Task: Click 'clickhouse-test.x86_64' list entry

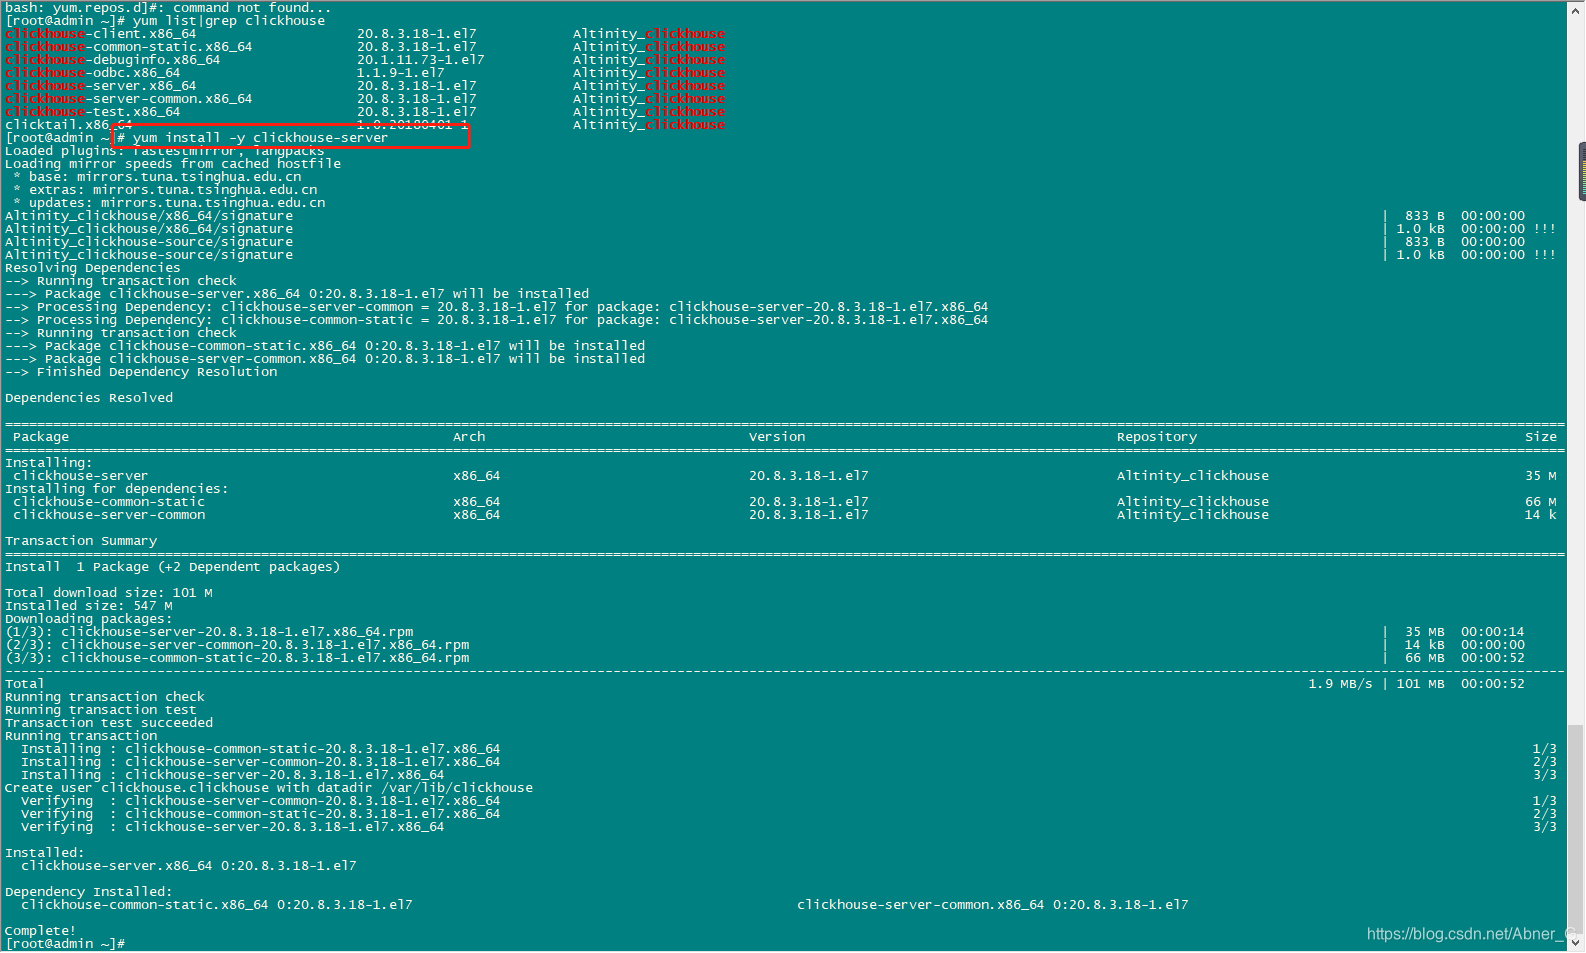Action: [x=93, y=111]
